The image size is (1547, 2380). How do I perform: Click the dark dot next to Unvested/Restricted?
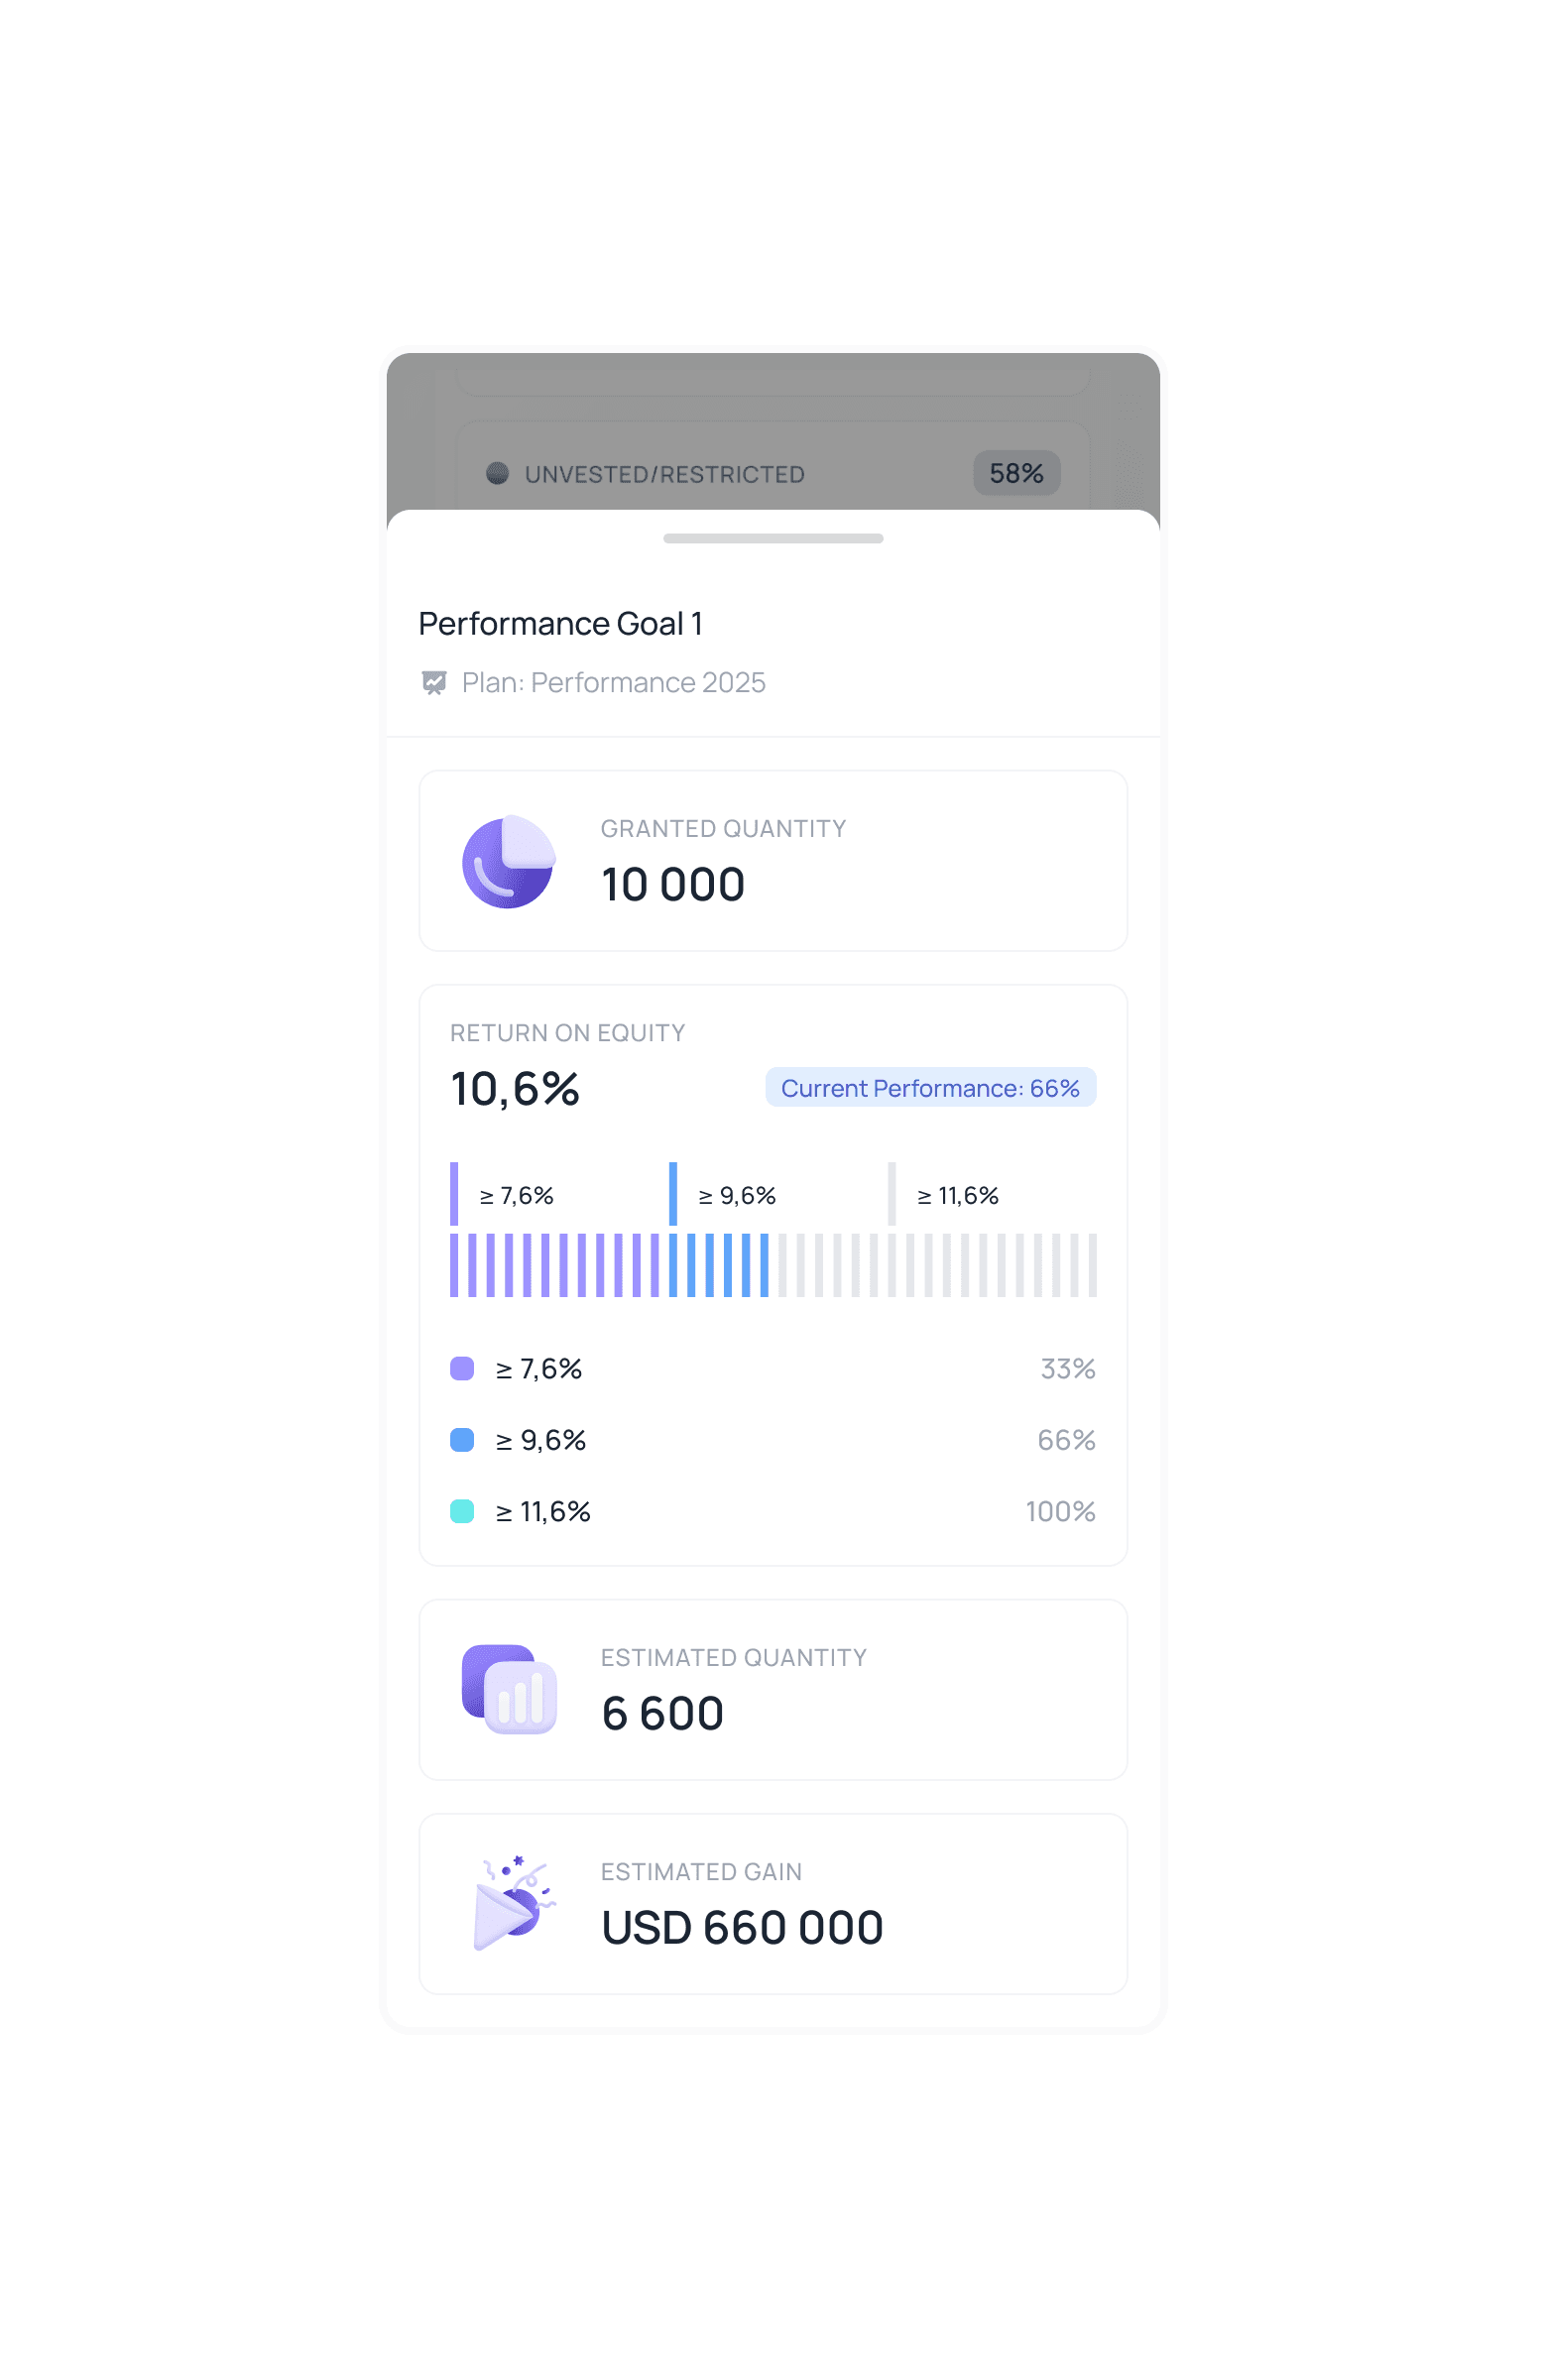point(497,473)
